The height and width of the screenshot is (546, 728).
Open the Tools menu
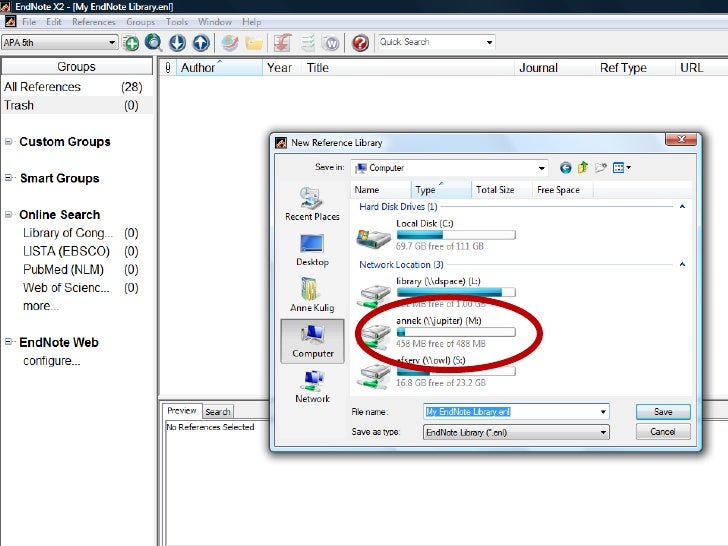pos(177,22)
